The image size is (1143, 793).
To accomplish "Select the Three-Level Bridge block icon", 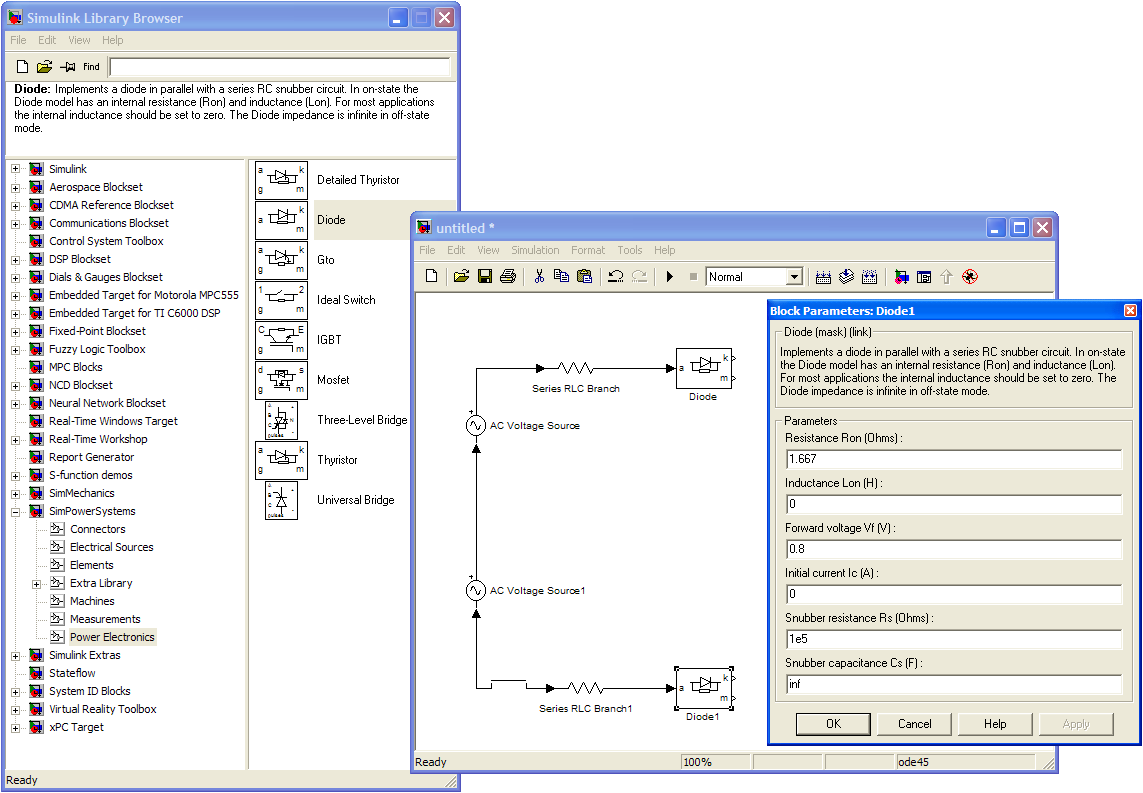I will pyautogui.click(x=281, y=421).
